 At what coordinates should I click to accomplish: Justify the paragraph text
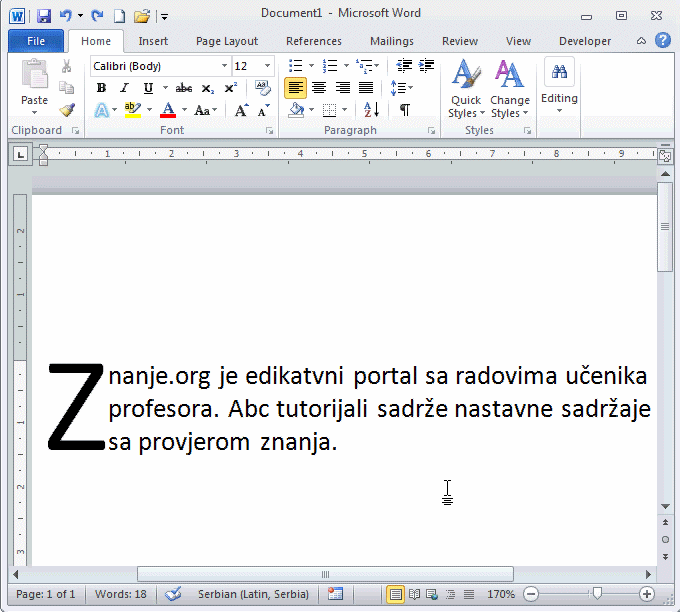(366, 88)
